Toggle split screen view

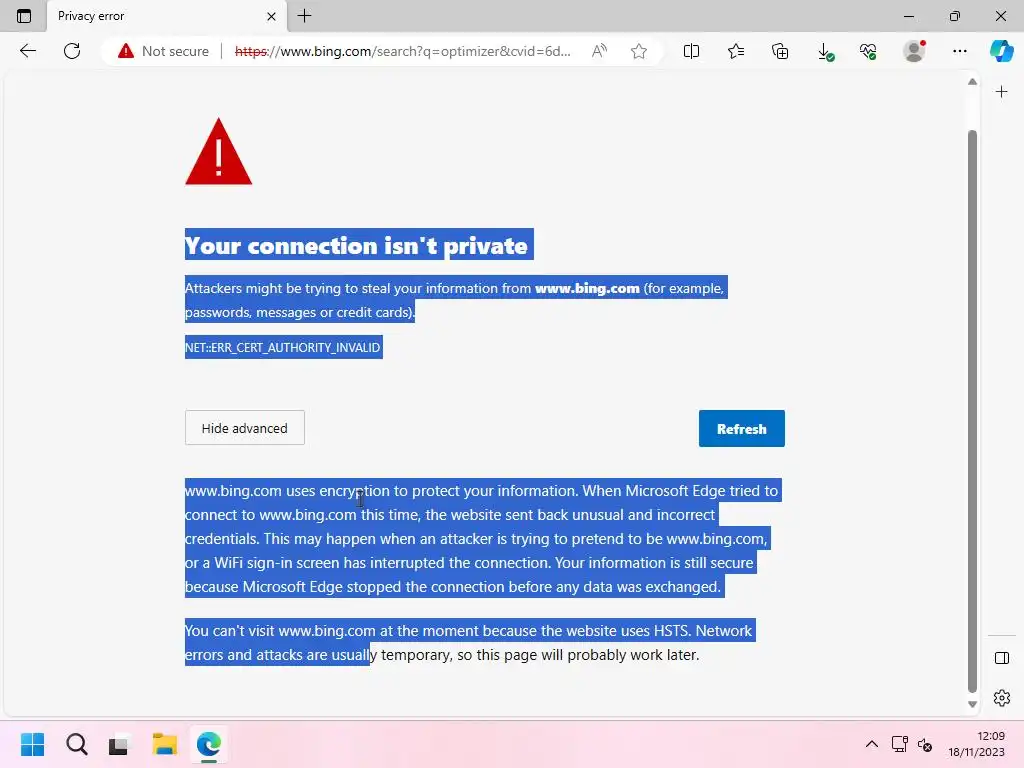[x=691, y=51]
